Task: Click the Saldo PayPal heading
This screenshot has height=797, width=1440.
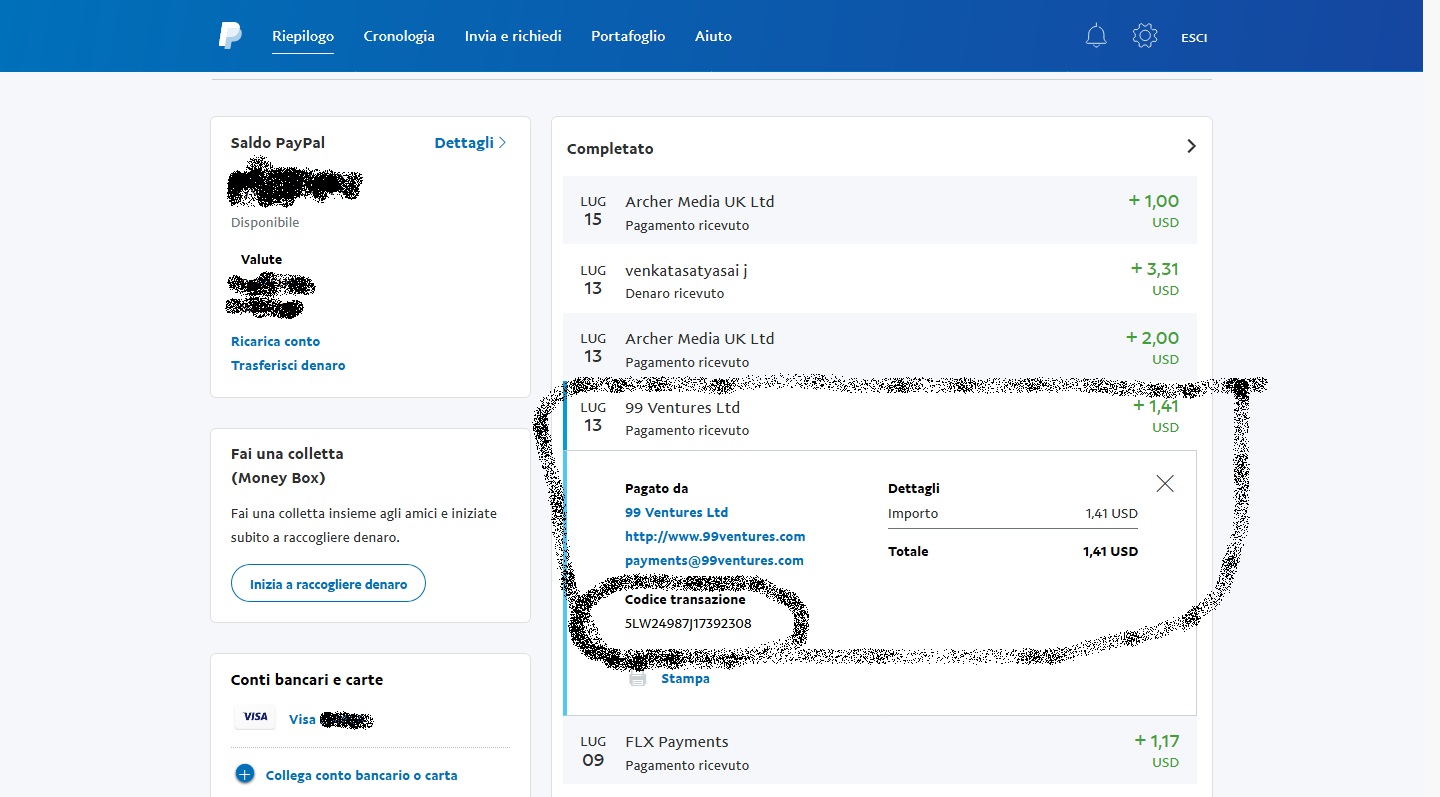Action: pos(278,143)
